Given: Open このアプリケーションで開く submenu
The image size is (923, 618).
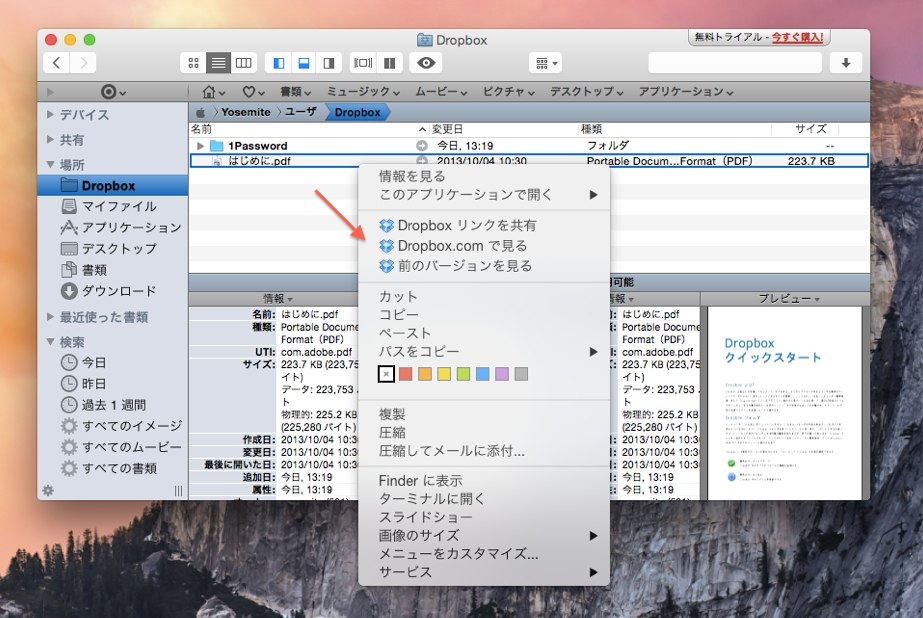Looking at the screenshot, I should 484,195.
